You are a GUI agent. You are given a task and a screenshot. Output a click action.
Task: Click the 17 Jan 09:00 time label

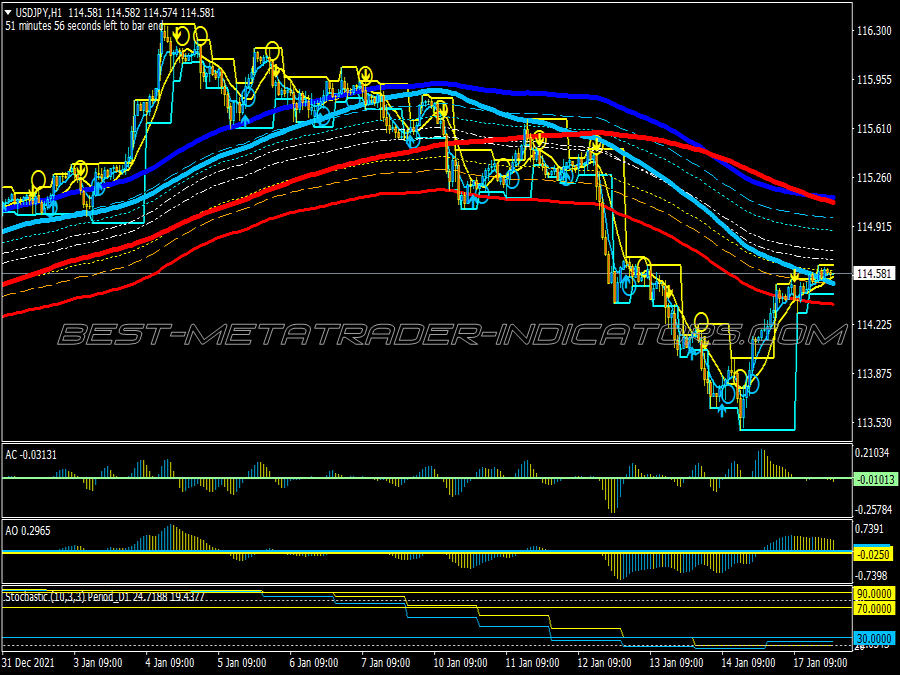pyautogui.click(x=821, y=662)
